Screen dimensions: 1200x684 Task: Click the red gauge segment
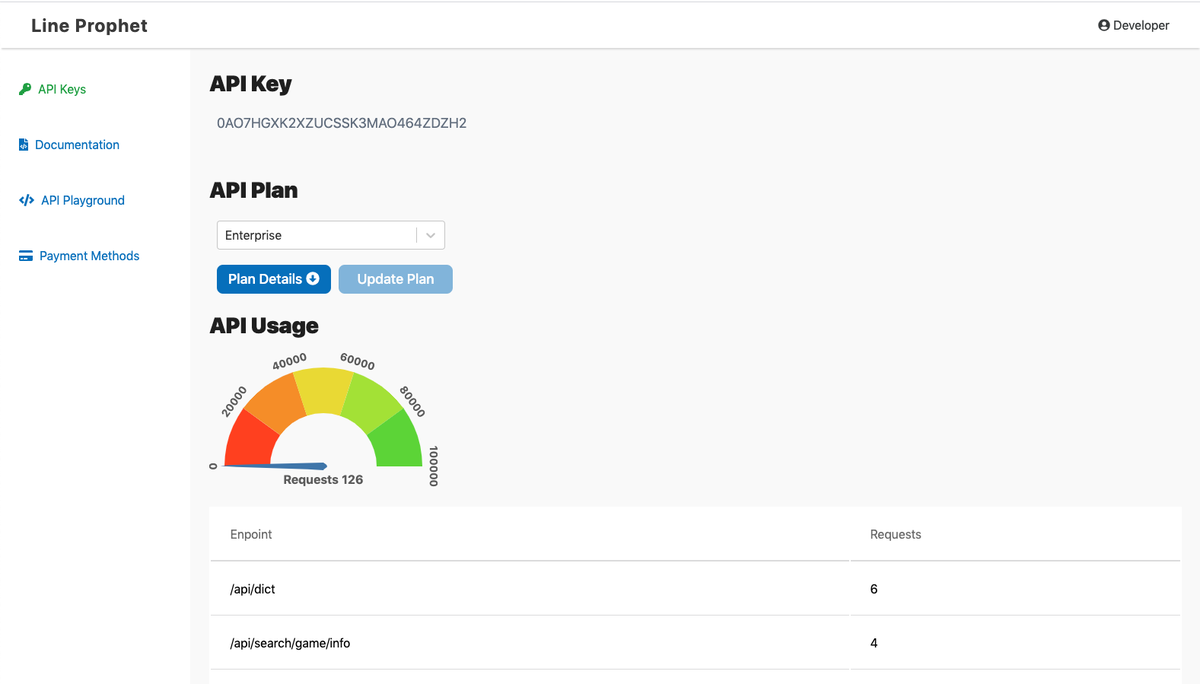[251, 438]
